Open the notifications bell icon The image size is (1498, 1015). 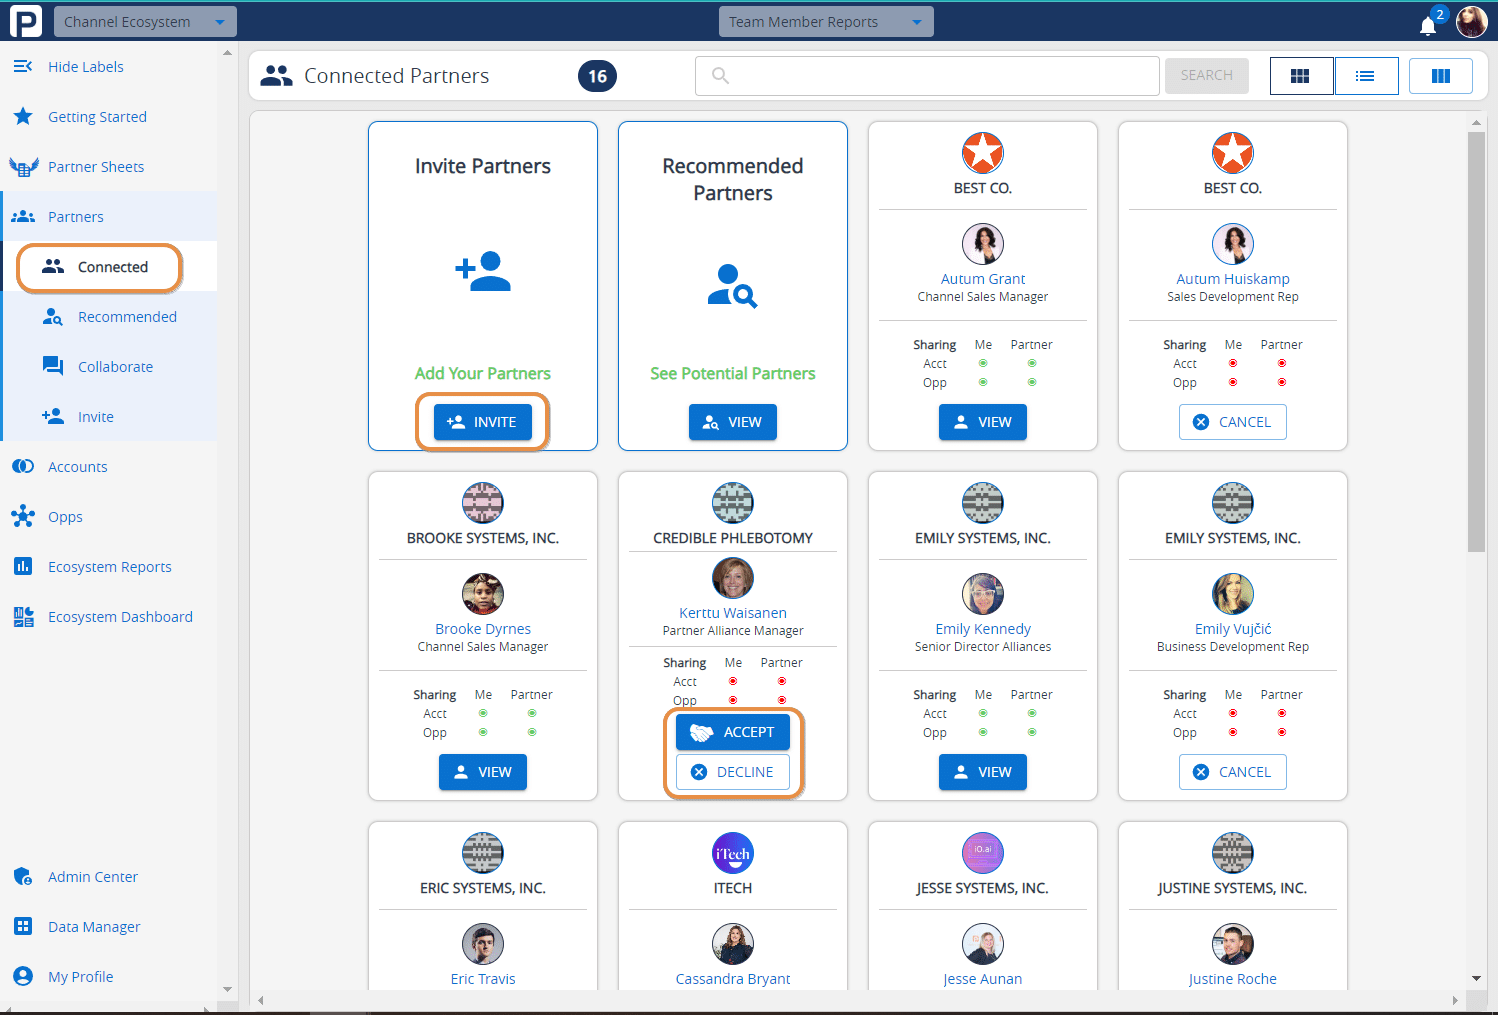pos(1427,25)
